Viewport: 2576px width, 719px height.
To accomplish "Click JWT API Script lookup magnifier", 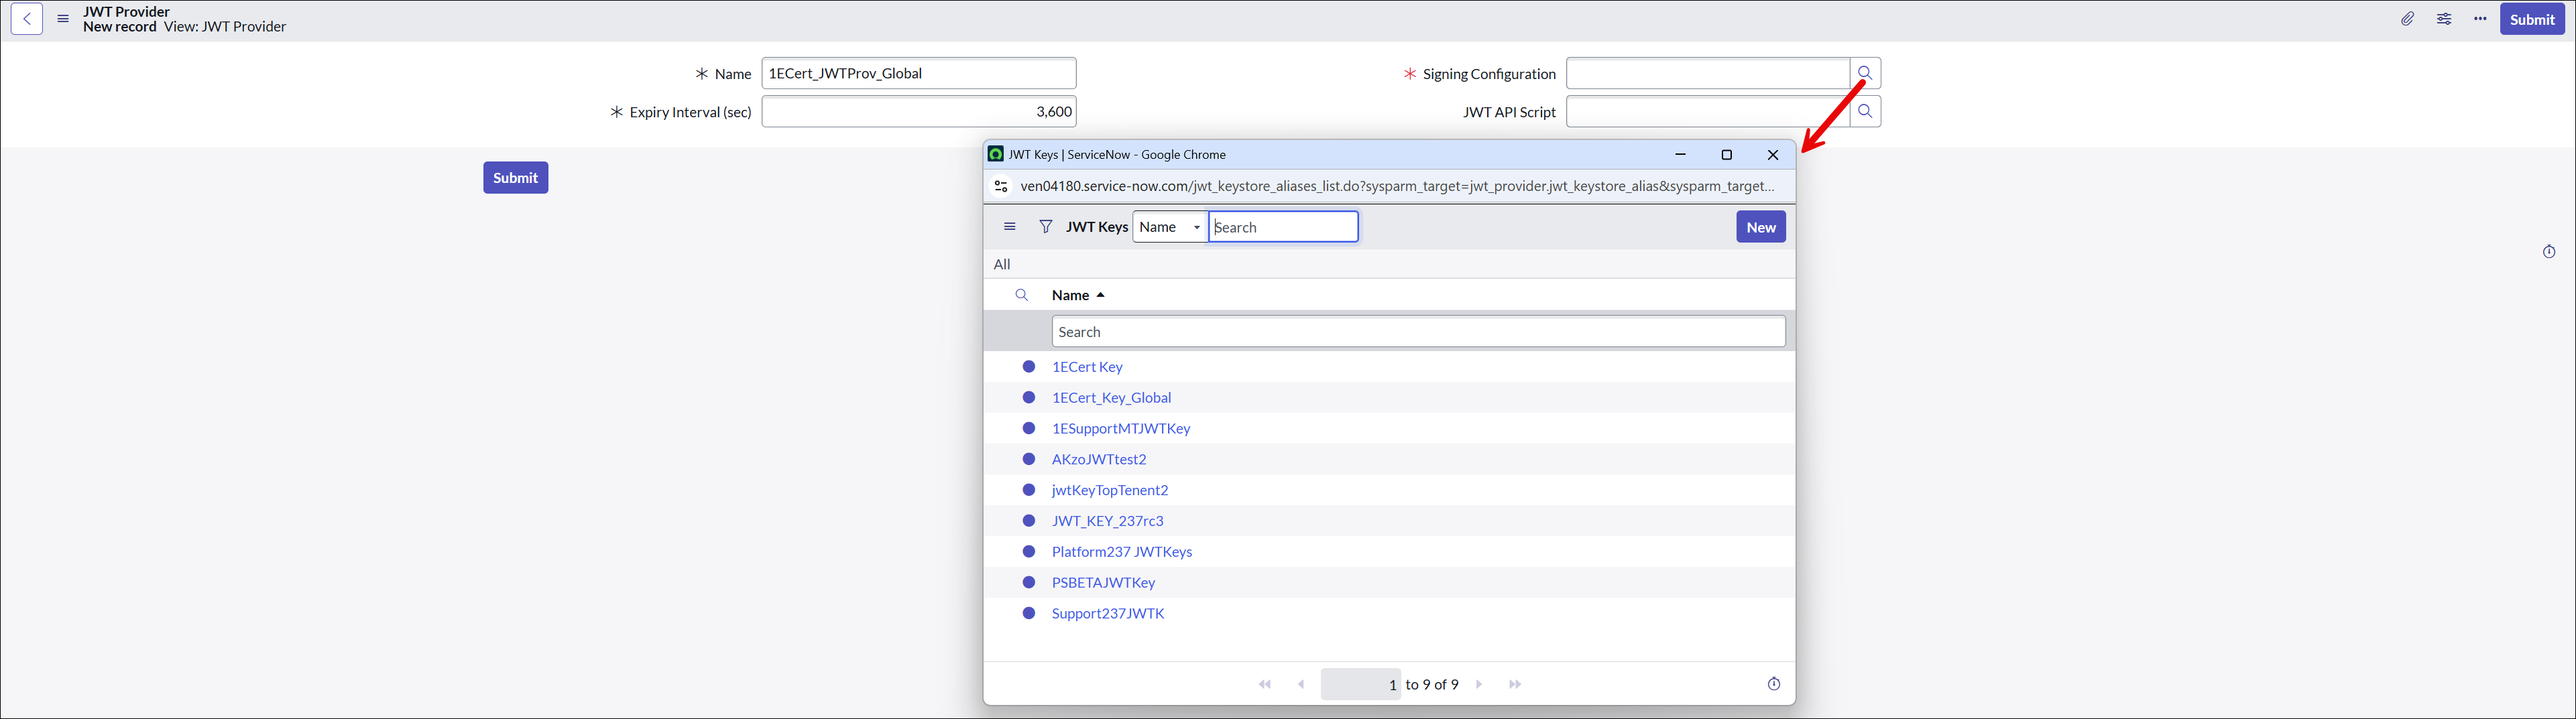I will (x=1865, y=112).
